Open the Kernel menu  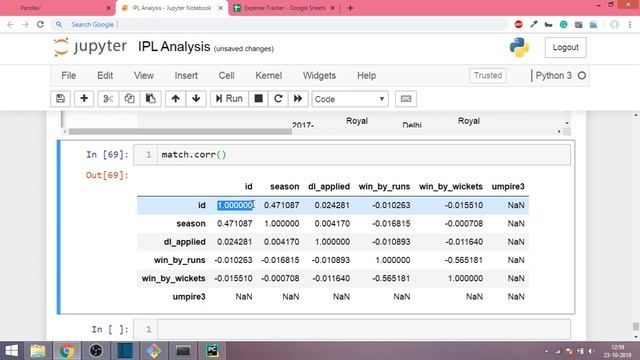coord(269,76)
